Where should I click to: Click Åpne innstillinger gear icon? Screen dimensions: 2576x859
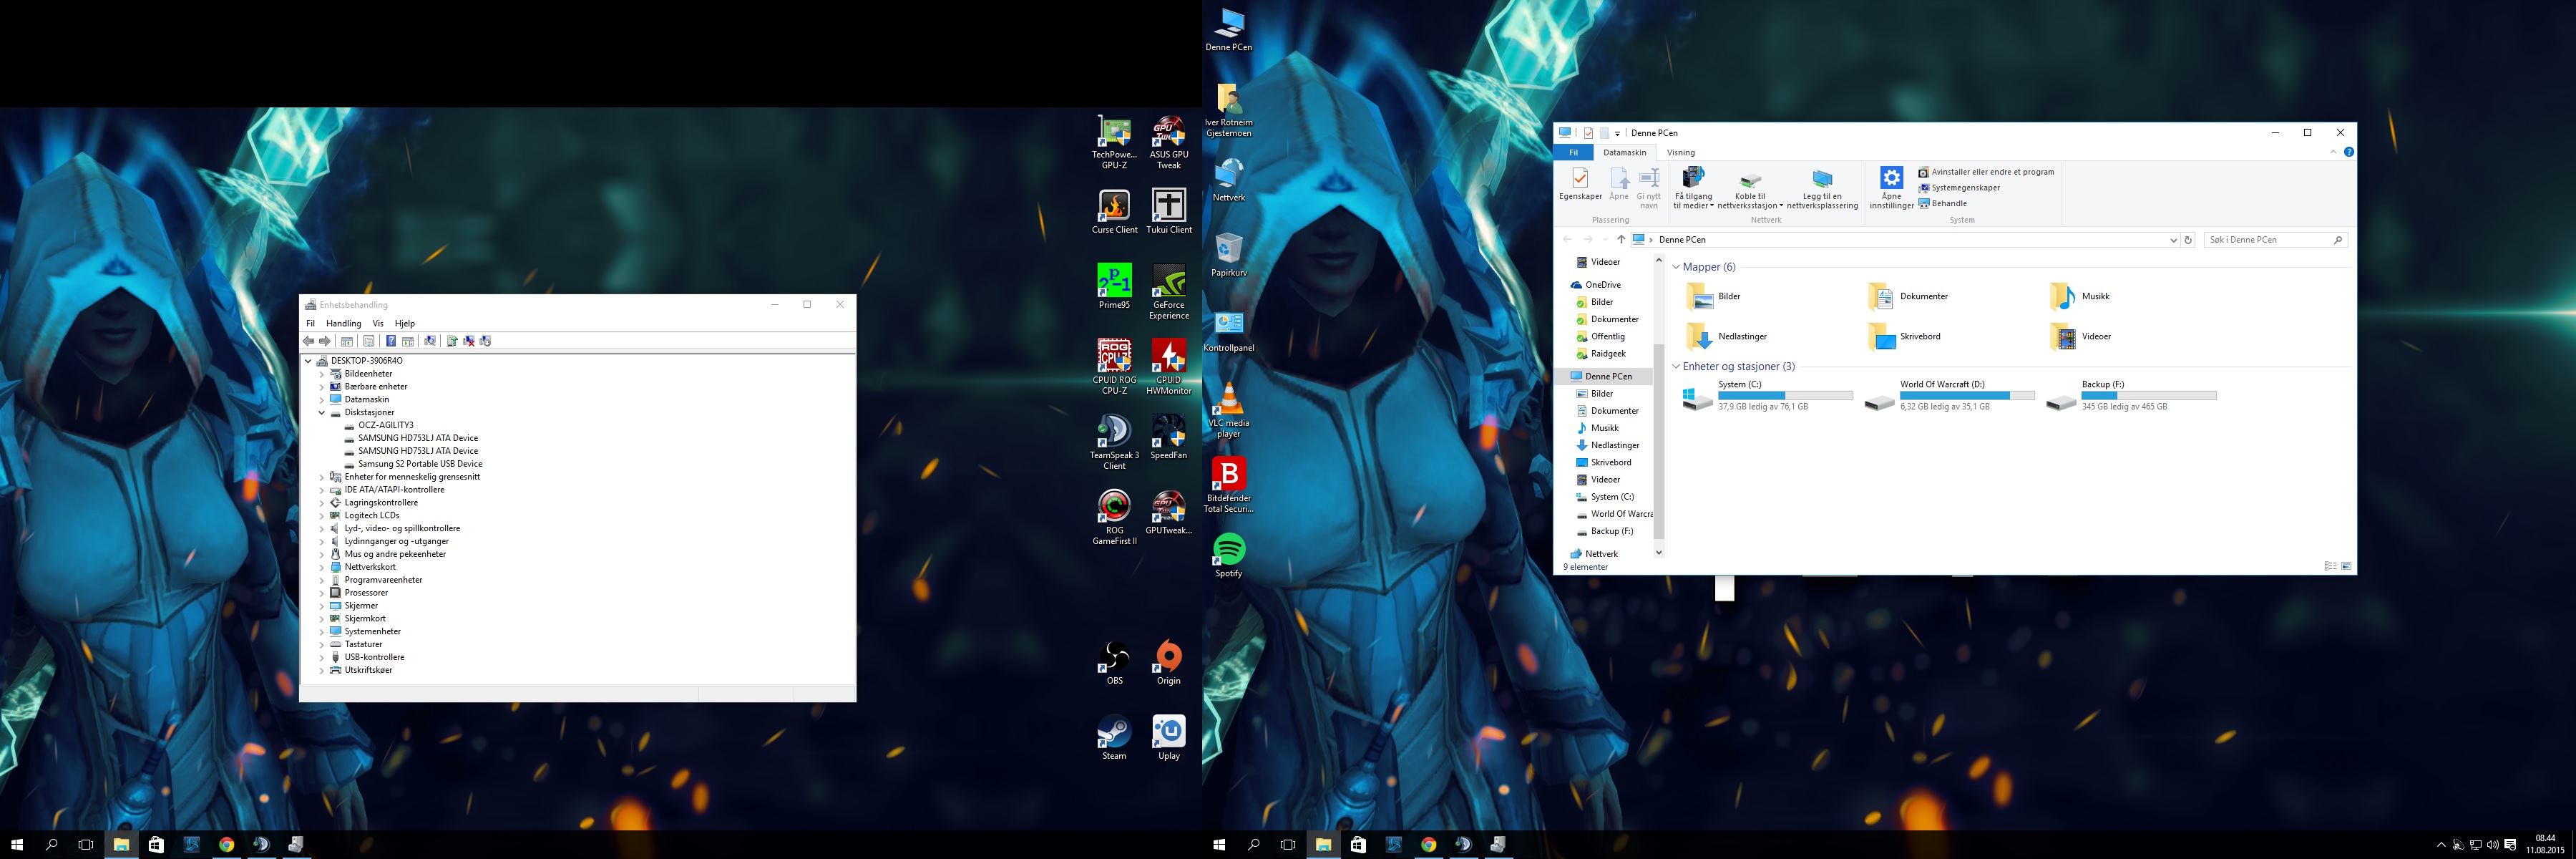click(x=1891, y=179)
